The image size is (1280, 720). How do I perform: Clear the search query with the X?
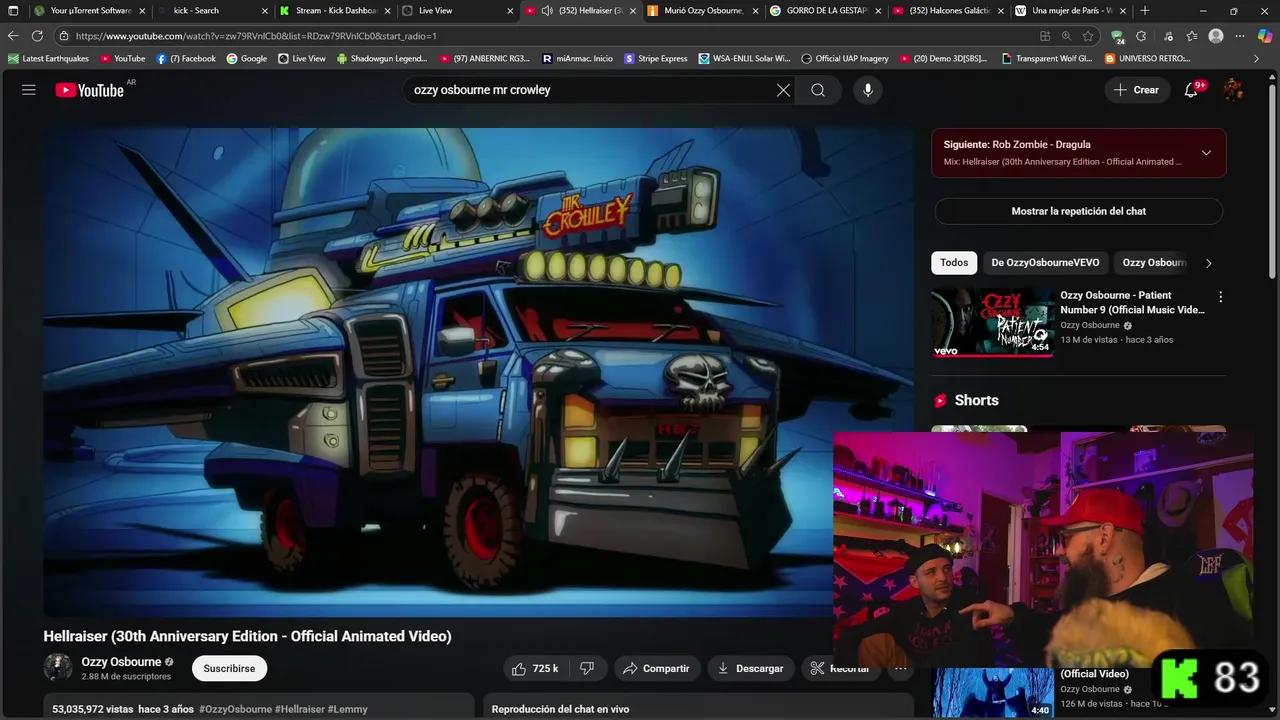(x=783, y=90)
